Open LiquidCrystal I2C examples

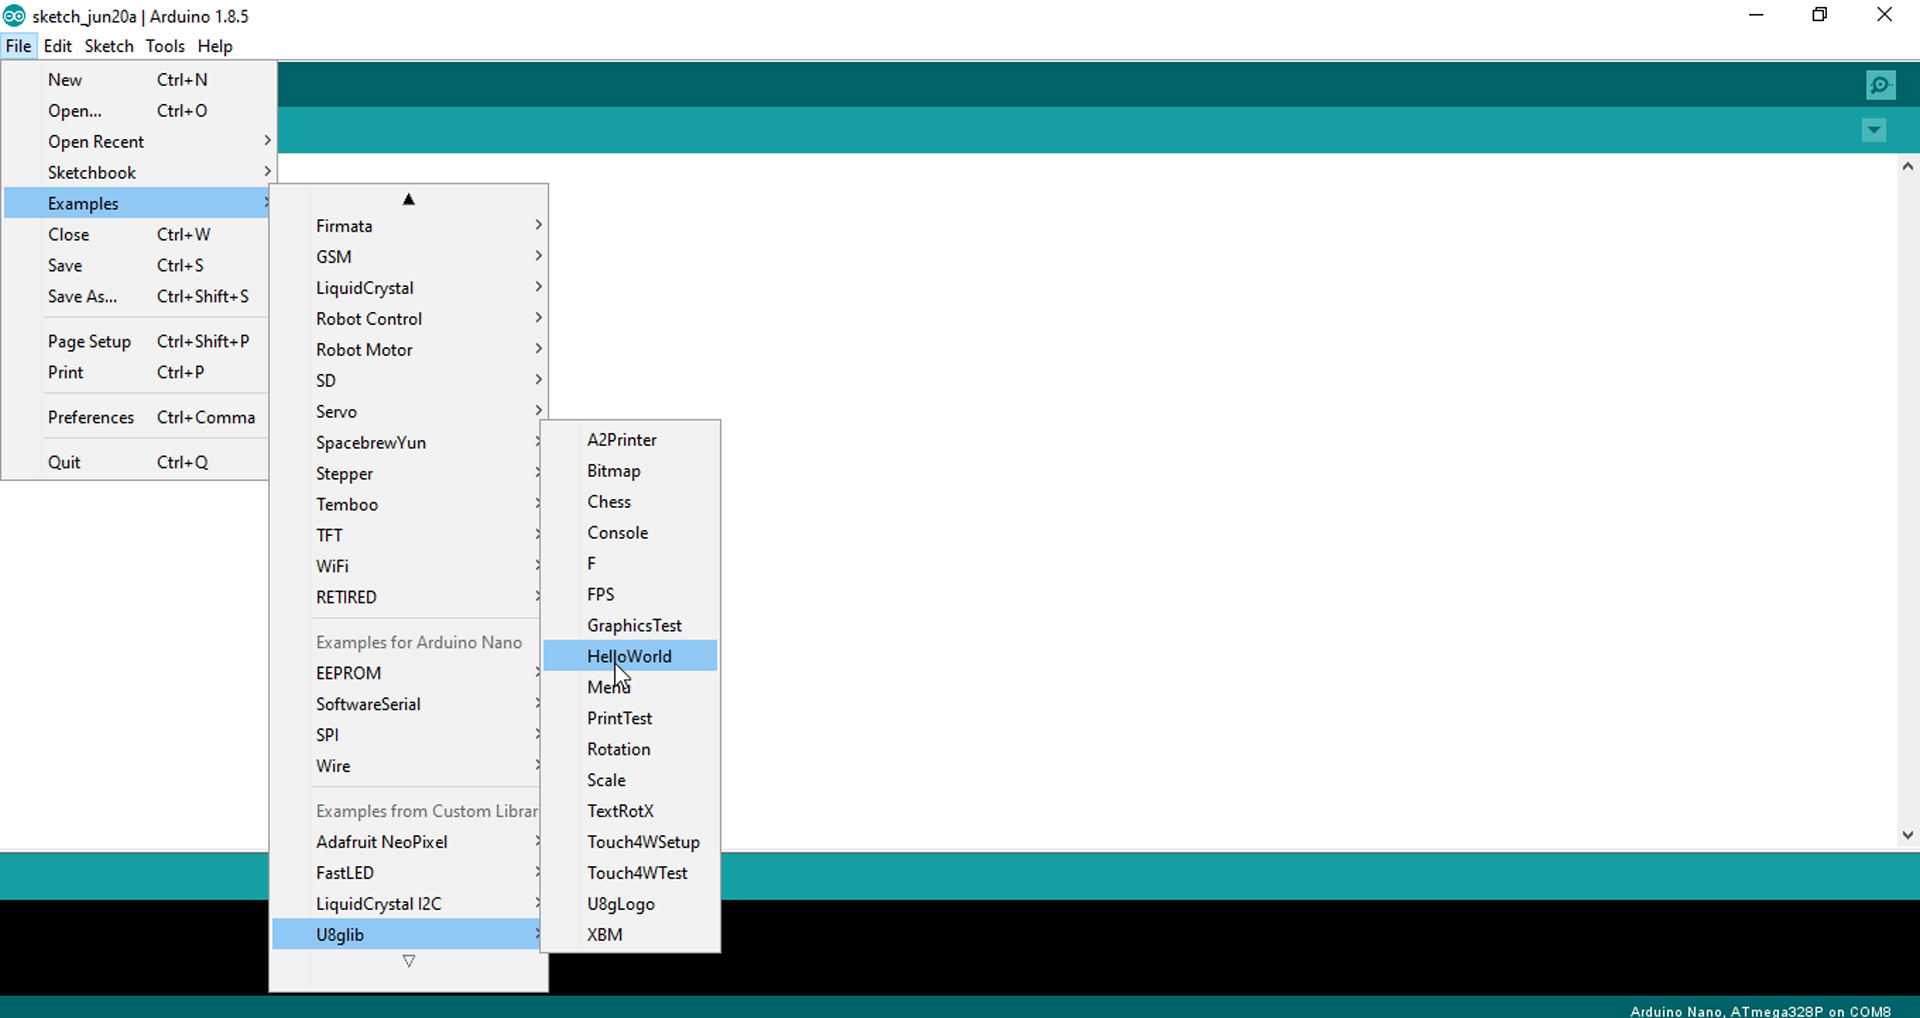406,905
